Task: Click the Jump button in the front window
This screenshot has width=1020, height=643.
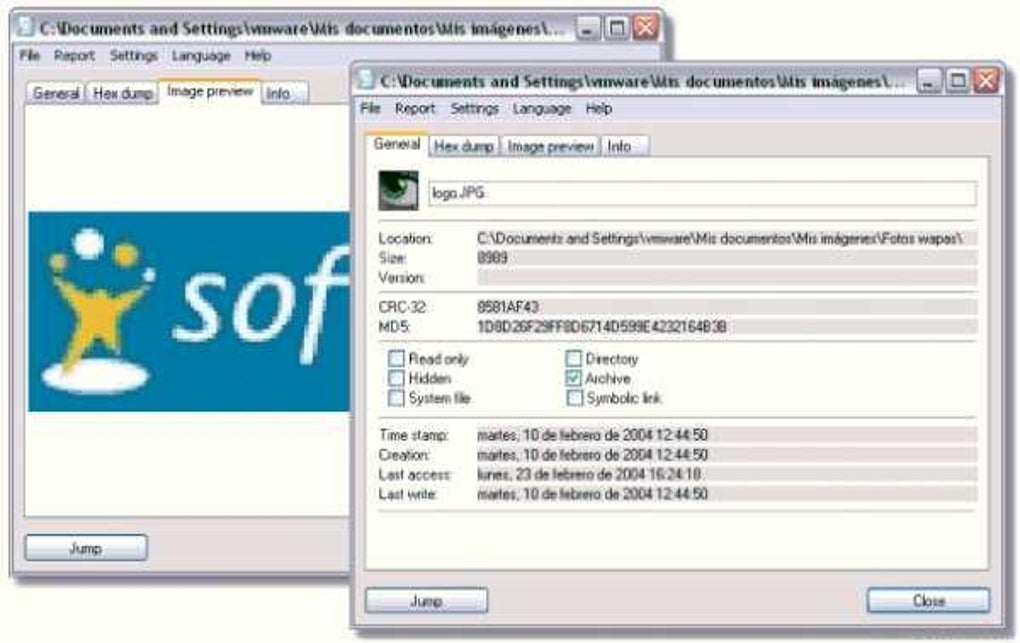Action: tap(427, 601)
